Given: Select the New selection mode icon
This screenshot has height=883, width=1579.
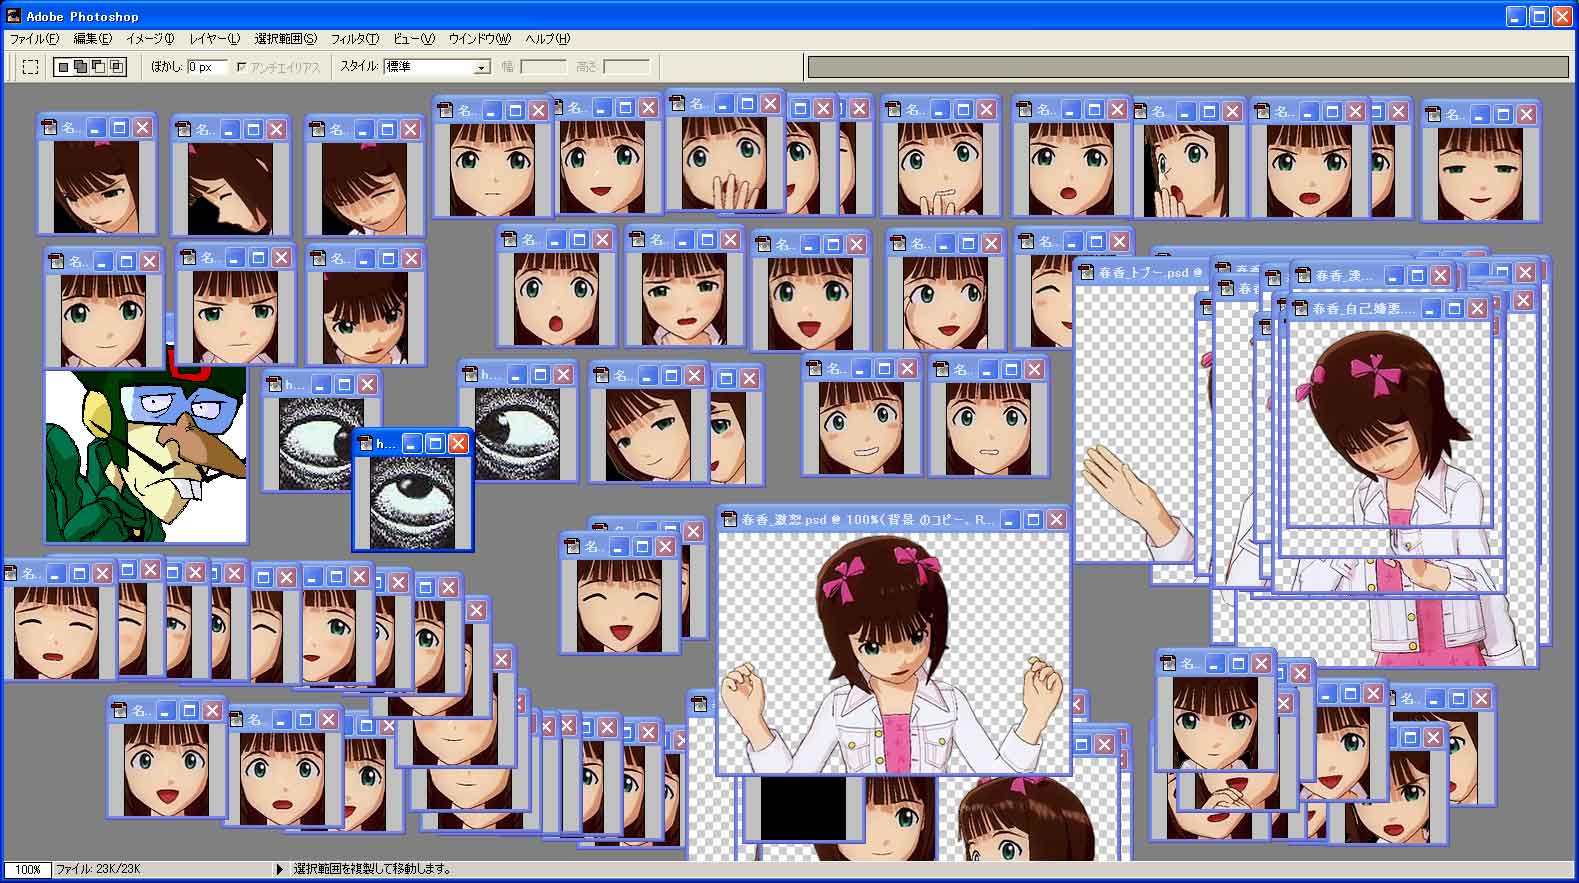Looking at the screenshot, I should 63,67.
